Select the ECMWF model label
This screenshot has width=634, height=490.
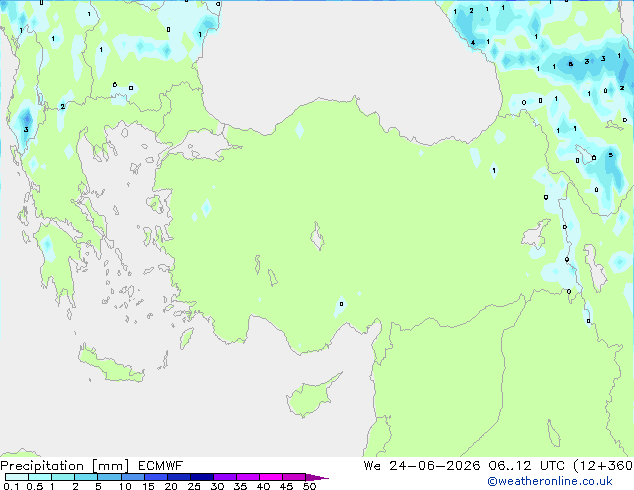tap(161, 466)
